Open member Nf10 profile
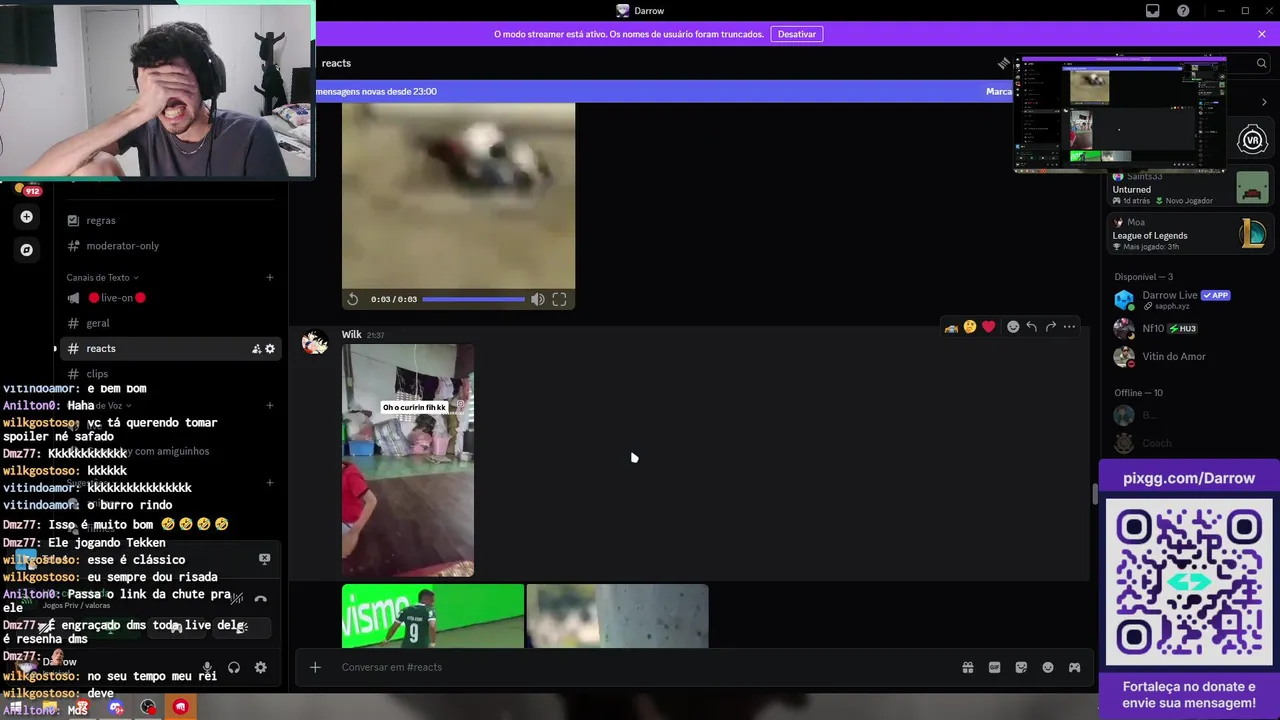Image resolution: width=1280 pixels, height=720 pixels. (1188, 328)
